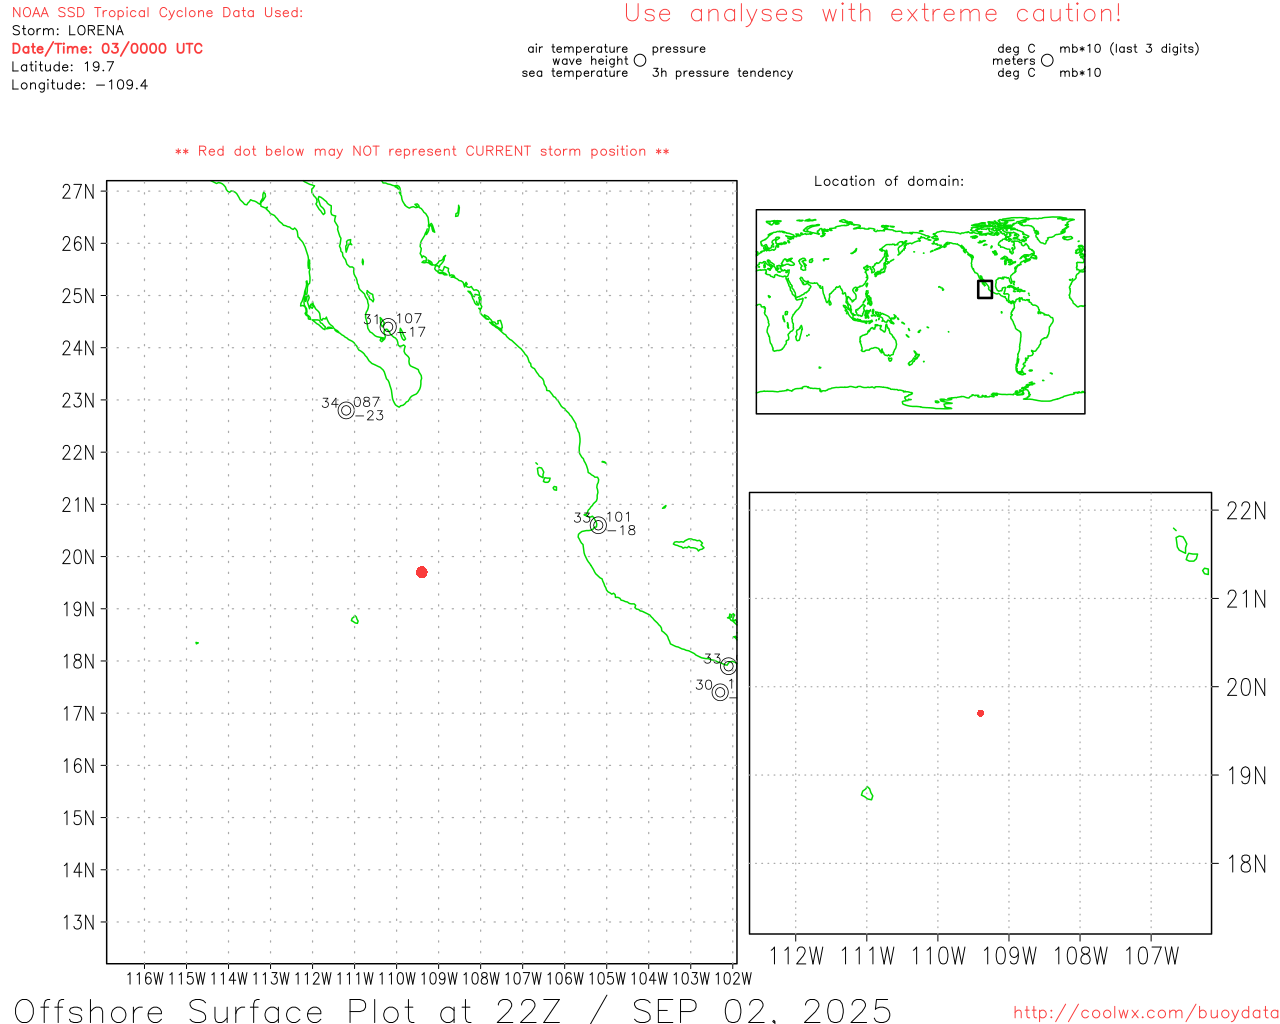Click the small island near 19N 111W on the main map

(x=355, y=620)
